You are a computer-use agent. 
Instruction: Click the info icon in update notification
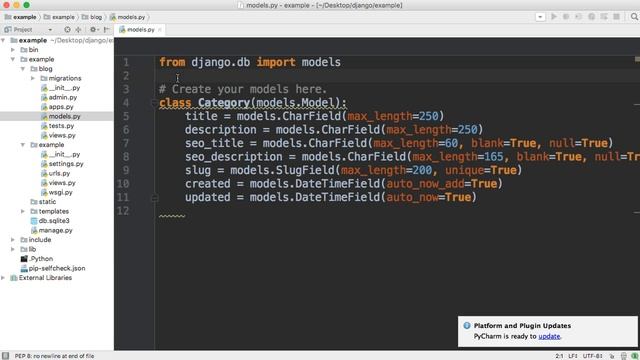467,326
